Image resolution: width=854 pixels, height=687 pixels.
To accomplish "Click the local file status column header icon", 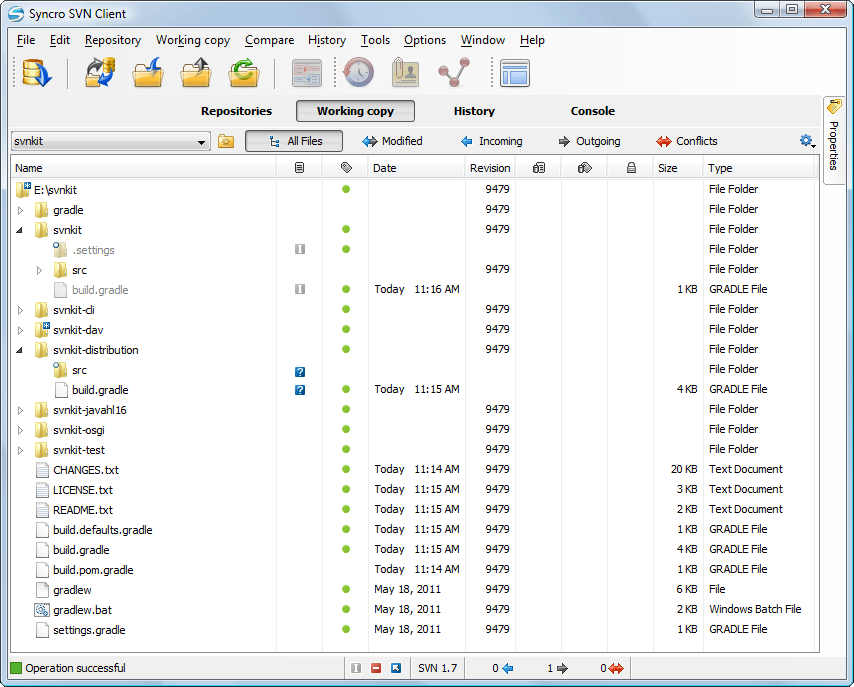I will tap(299, 168).
